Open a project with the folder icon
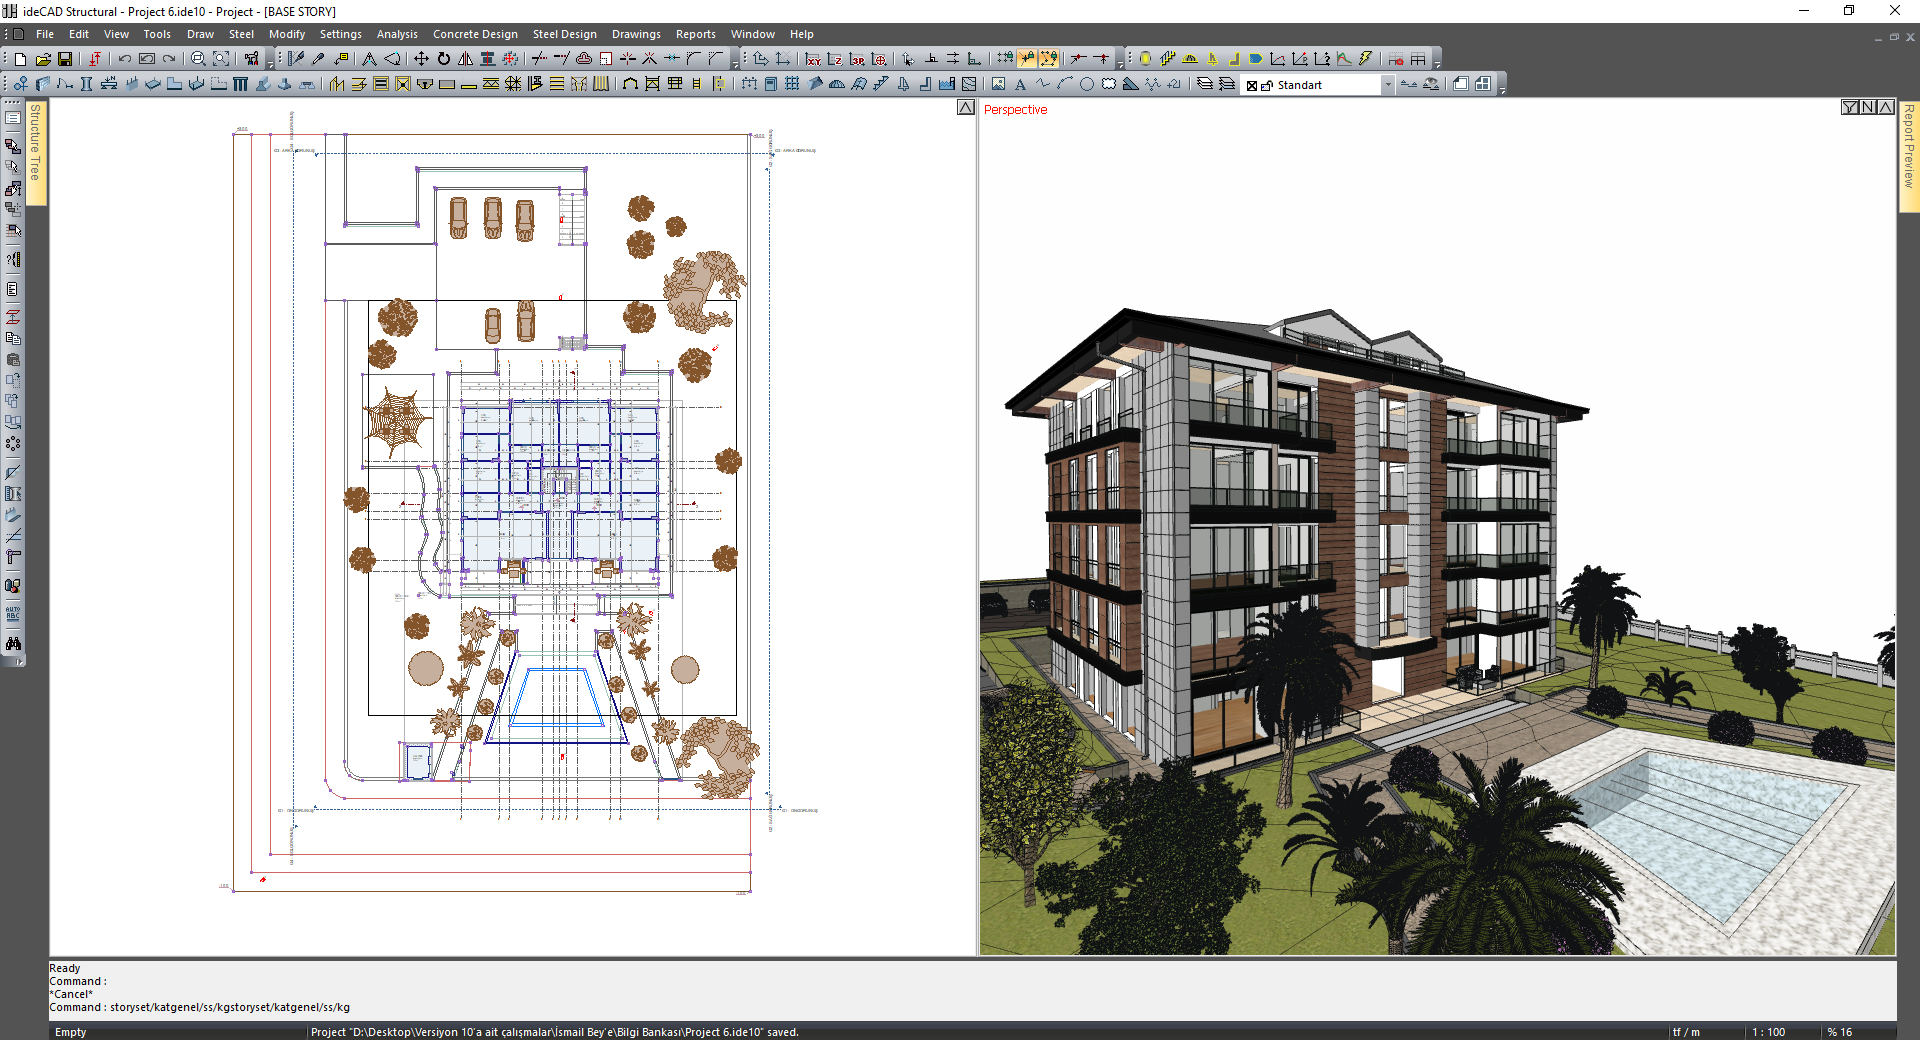Screen dimensions: 1920x1040 click(x=43, y=59)
